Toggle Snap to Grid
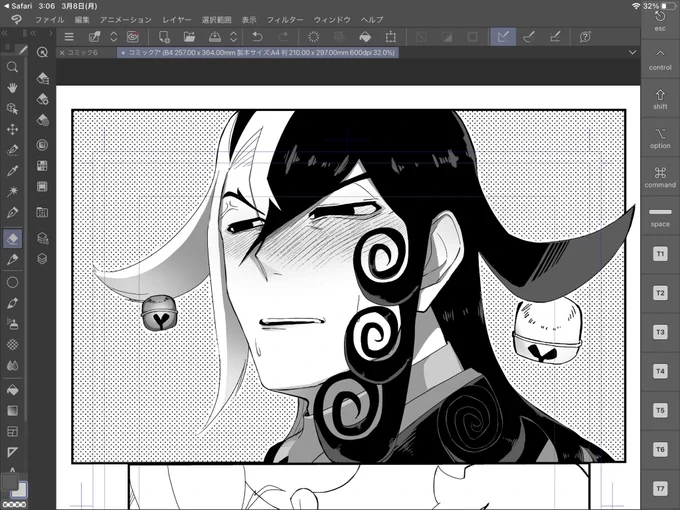Screen dimensions: 680x510 pyautogui.click(x=555, y=37)
